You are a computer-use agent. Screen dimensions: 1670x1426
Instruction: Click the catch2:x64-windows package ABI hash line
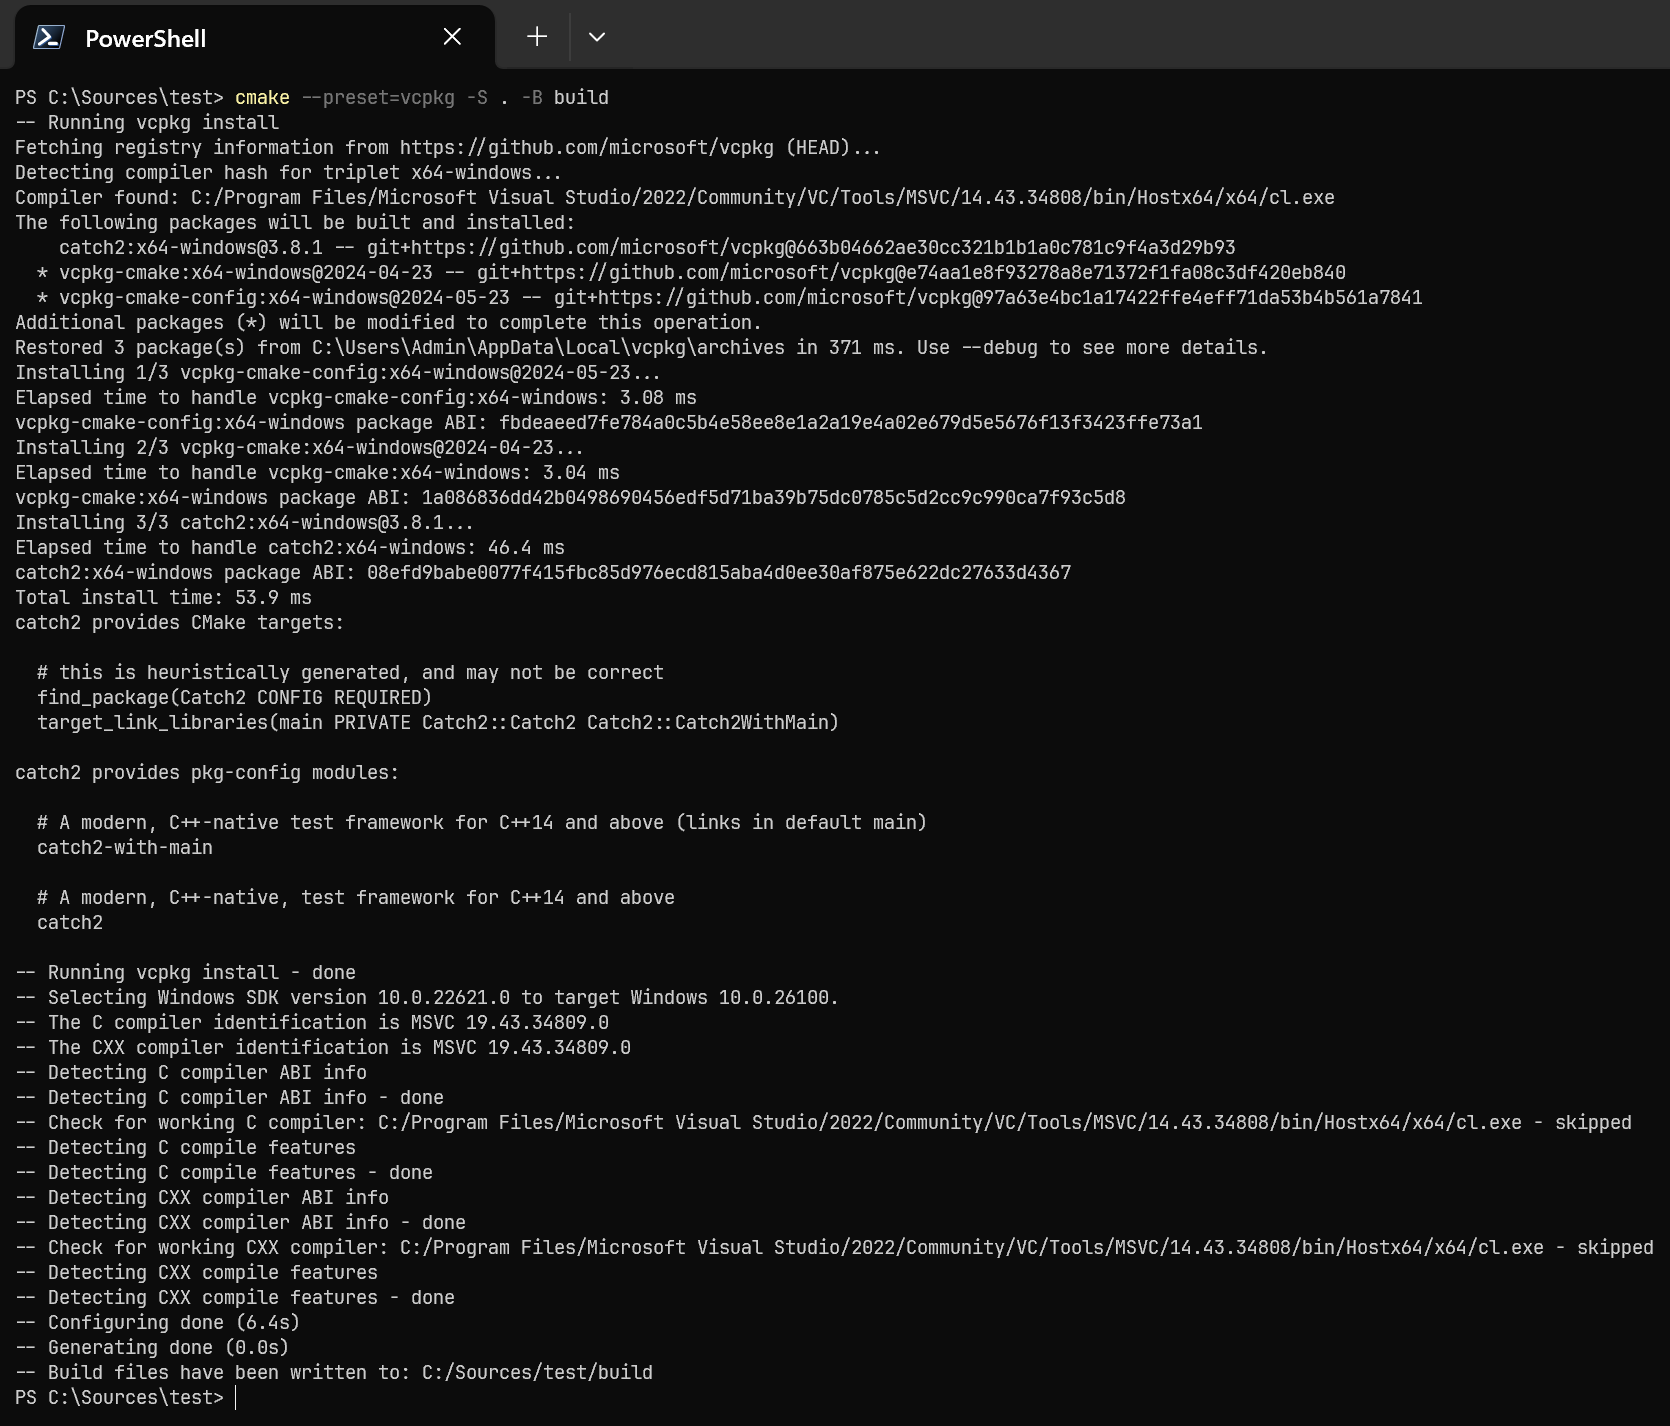coord(543,573)
